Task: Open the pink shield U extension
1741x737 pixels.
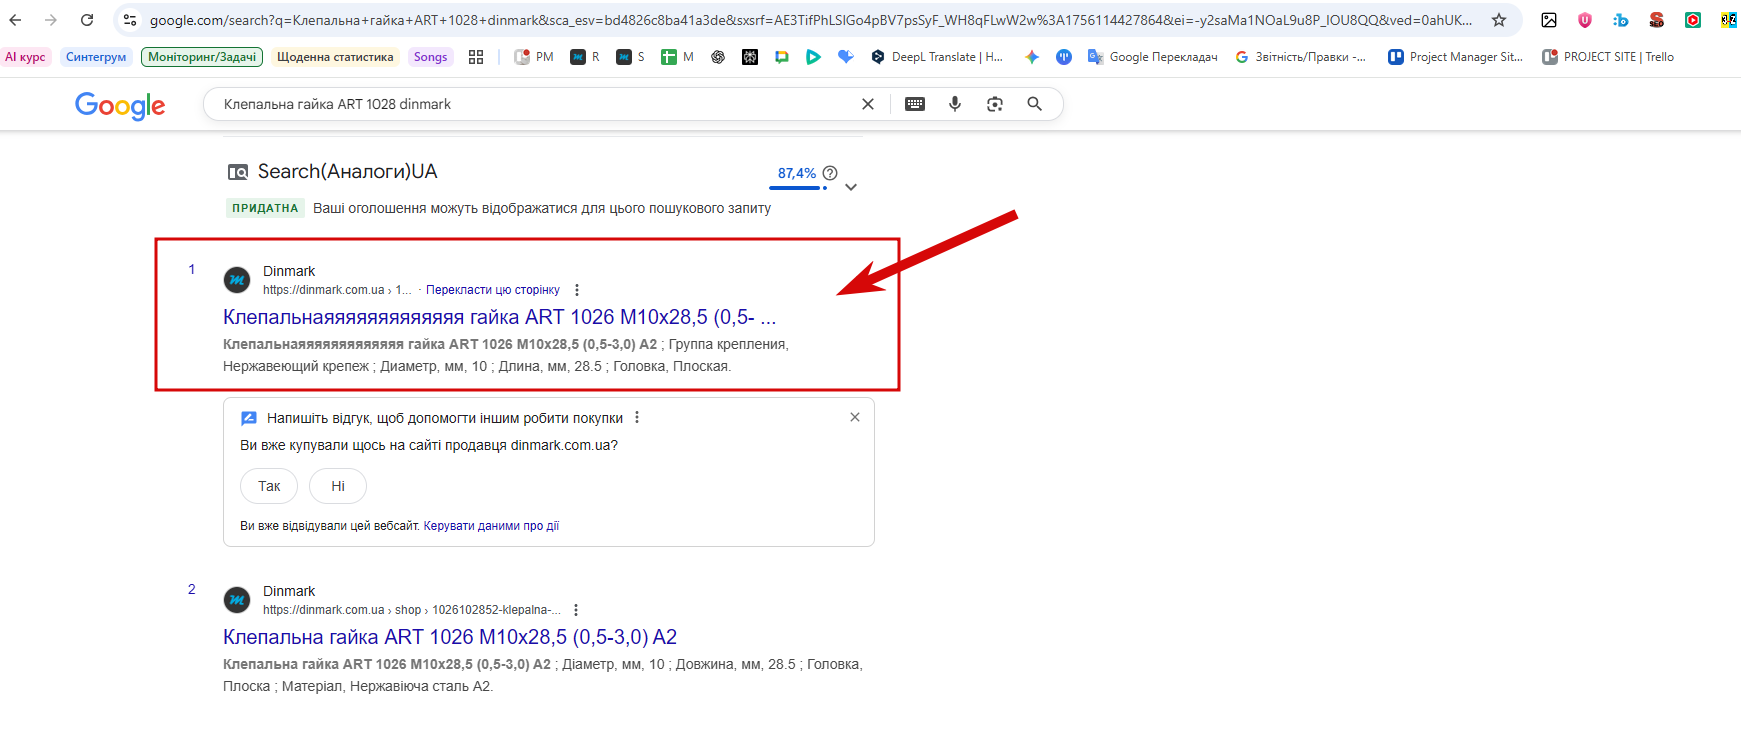Action: 1585,20
